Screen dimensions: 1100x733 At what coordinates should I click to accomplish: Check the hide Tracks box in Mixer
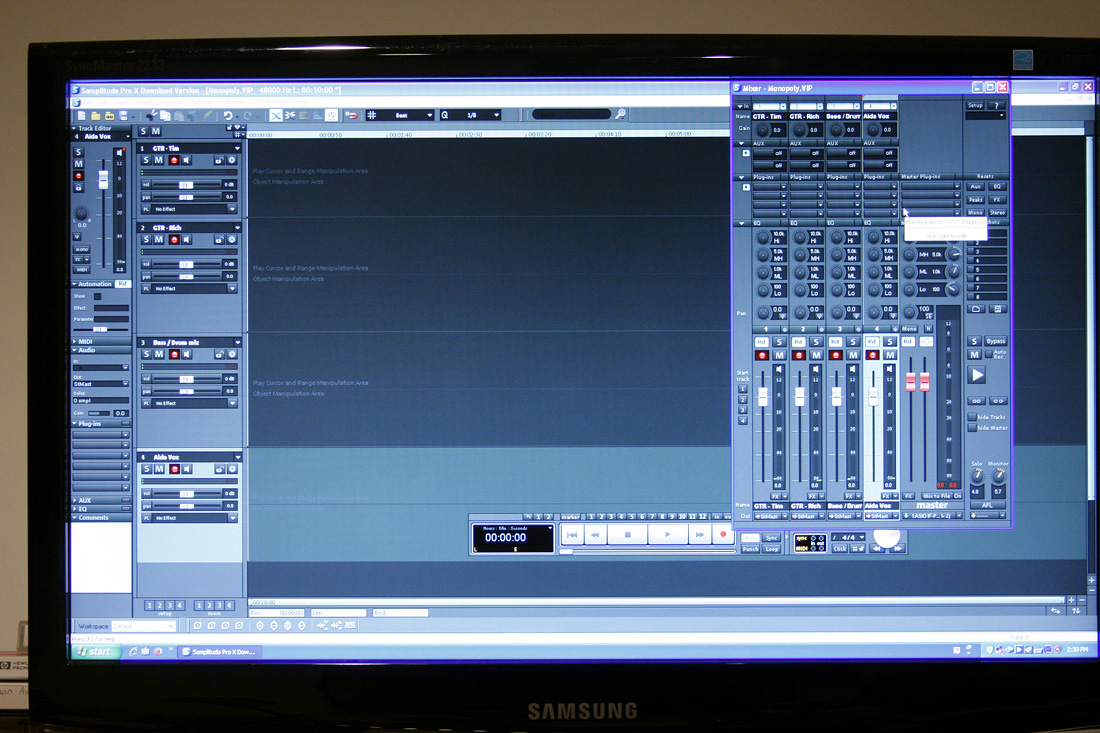click(x=972, y=417)
